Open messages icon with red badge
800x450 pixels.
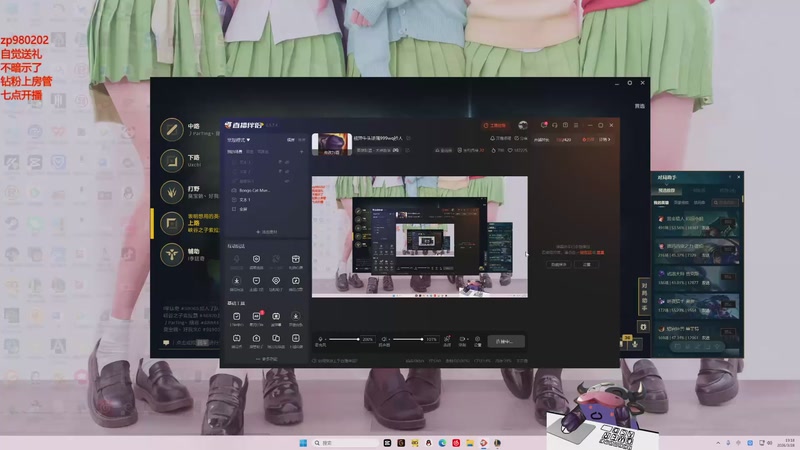click(544, 125)
